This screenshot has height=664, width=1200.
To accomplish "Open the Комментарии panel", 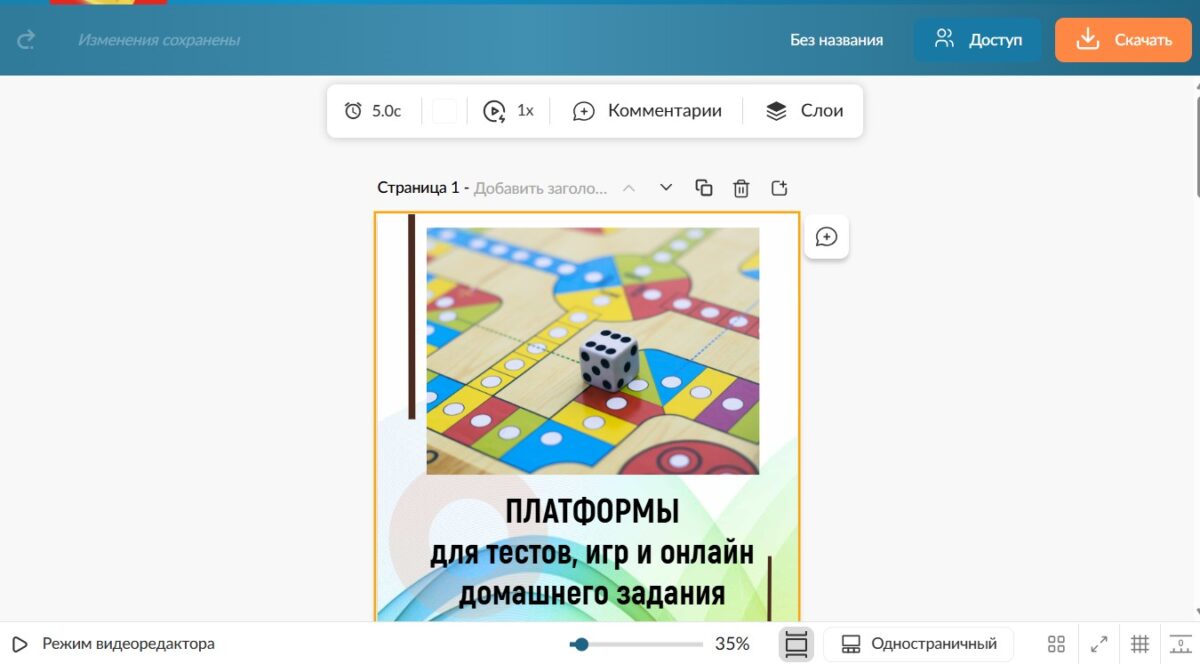I will (647, 111).
